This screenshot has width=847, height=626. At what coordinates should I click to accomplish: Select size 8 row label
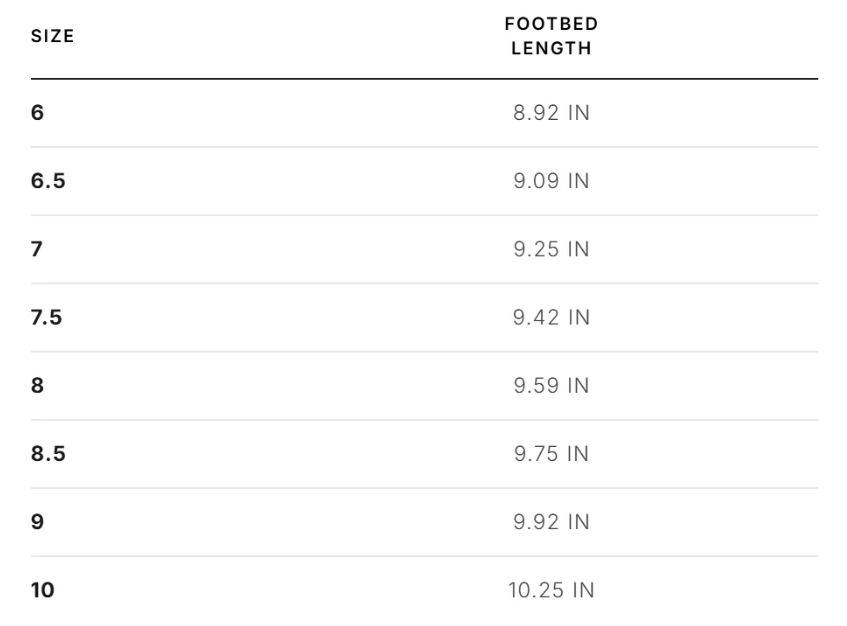tap(37, 386)
